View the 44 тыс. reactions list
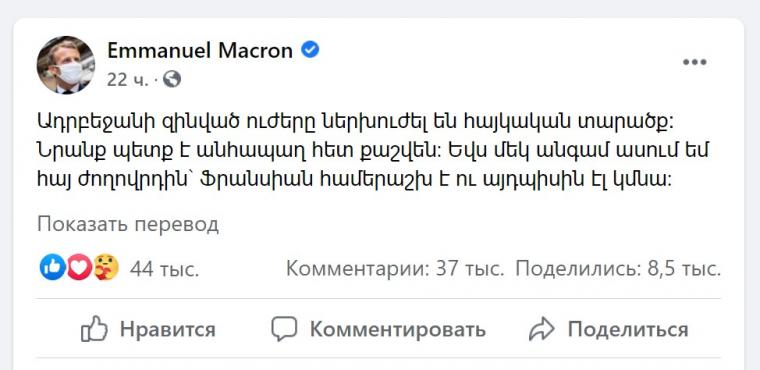760x370 pixels. tap(164, 269)
